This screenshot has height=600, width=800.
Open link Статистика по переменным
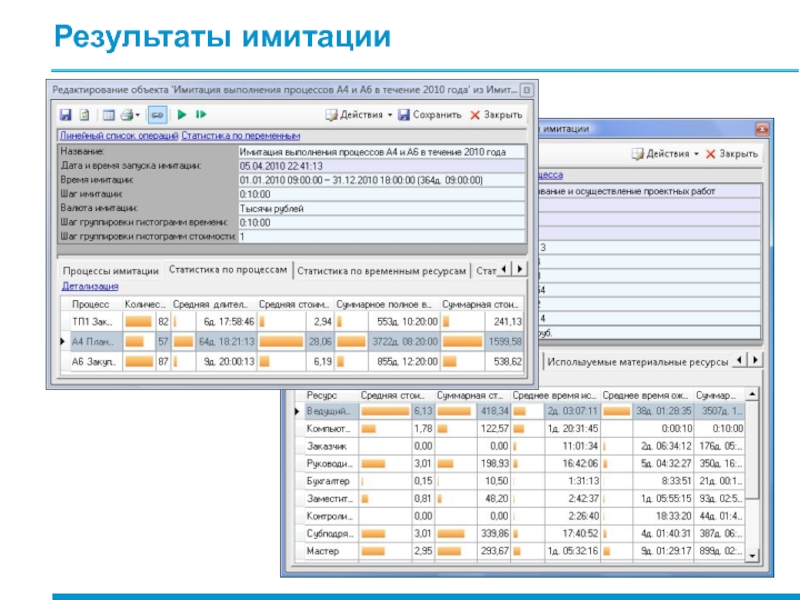click(x=241, y=136)
